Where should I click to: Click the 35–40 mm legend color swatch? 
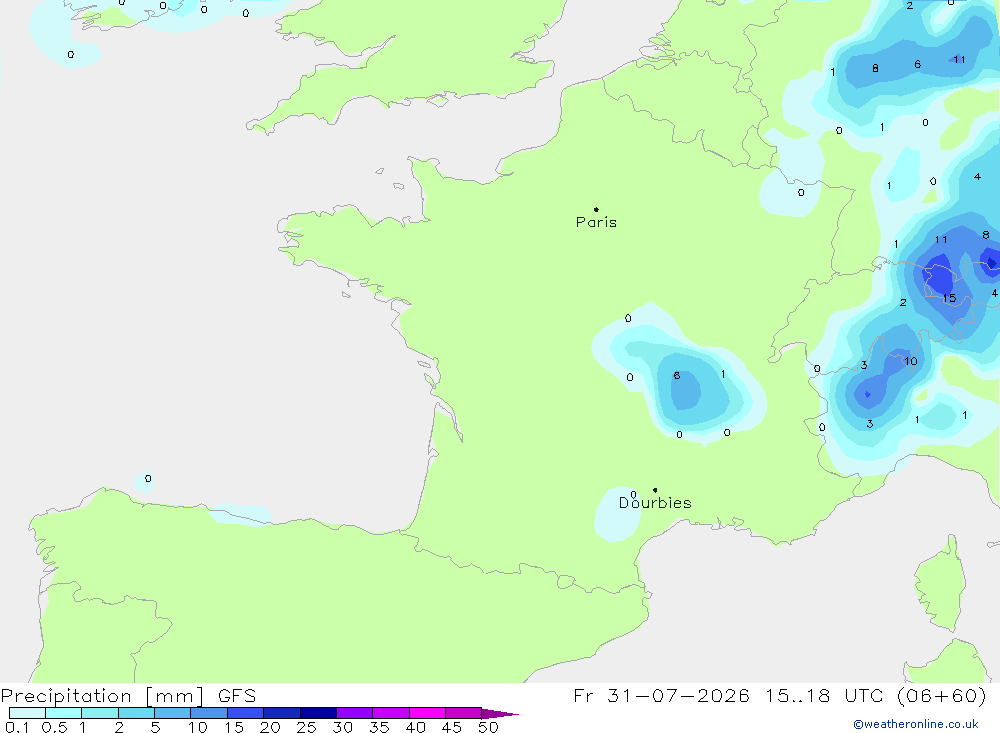pos(391,713)
